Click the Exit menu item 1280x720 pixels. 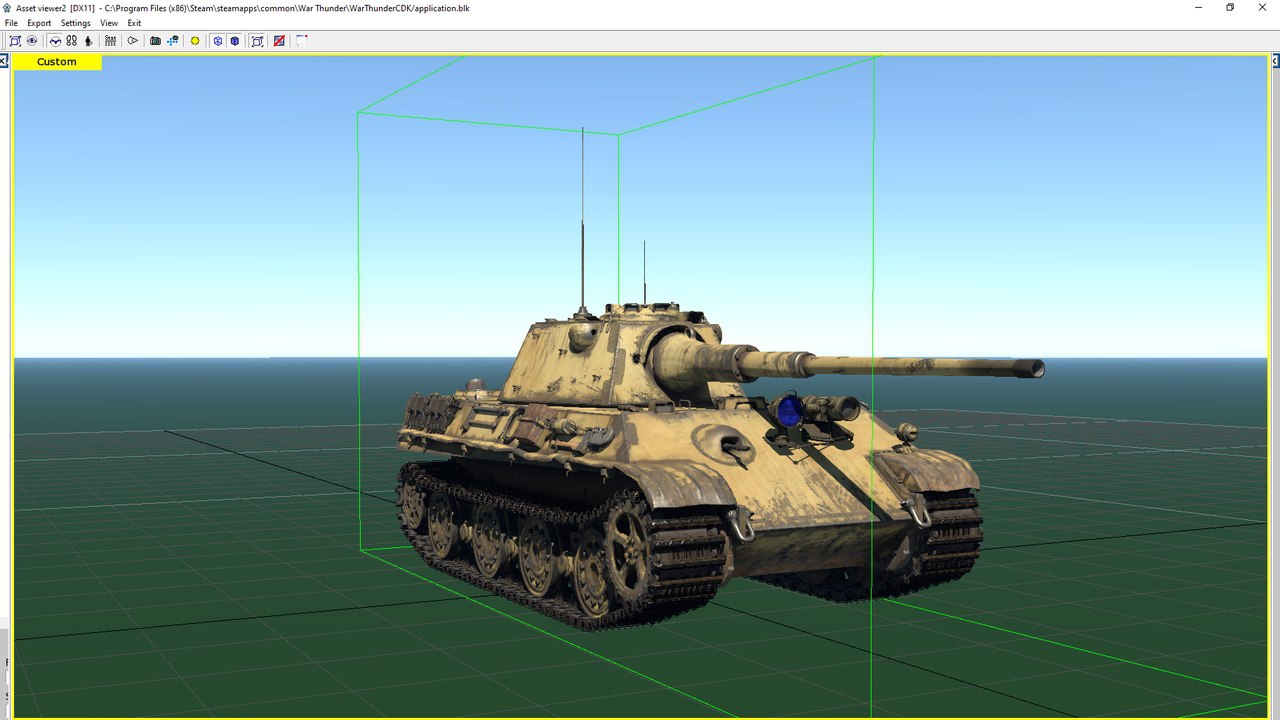click(x=134, y=23)
